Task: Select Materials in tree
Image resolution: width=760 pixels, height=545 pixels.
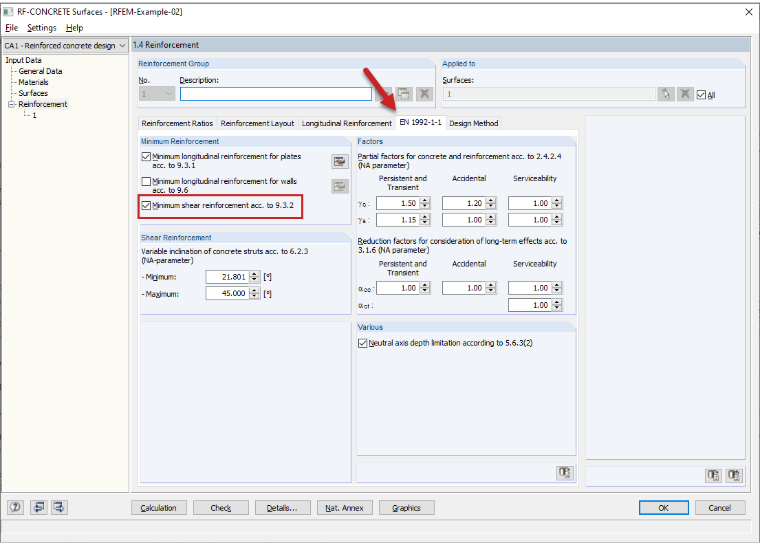Action: click(33, 82)
